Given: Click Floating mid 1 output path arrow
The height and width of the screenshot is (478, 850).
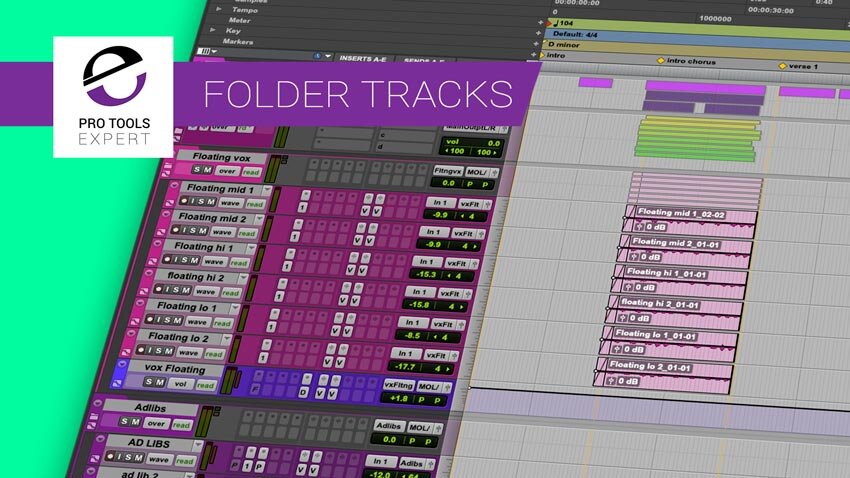Looking at the screenshot, I should 488,204.
